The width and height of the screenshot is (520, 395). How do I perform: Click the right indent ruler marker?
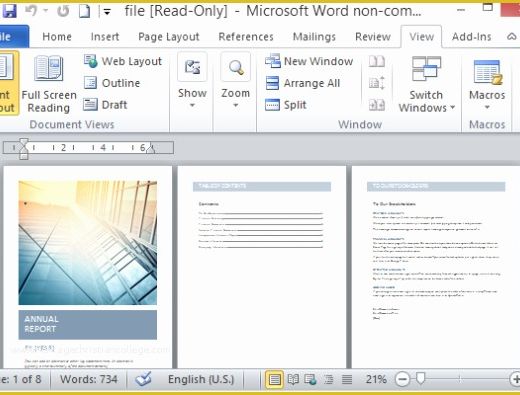tap(150, 149)
